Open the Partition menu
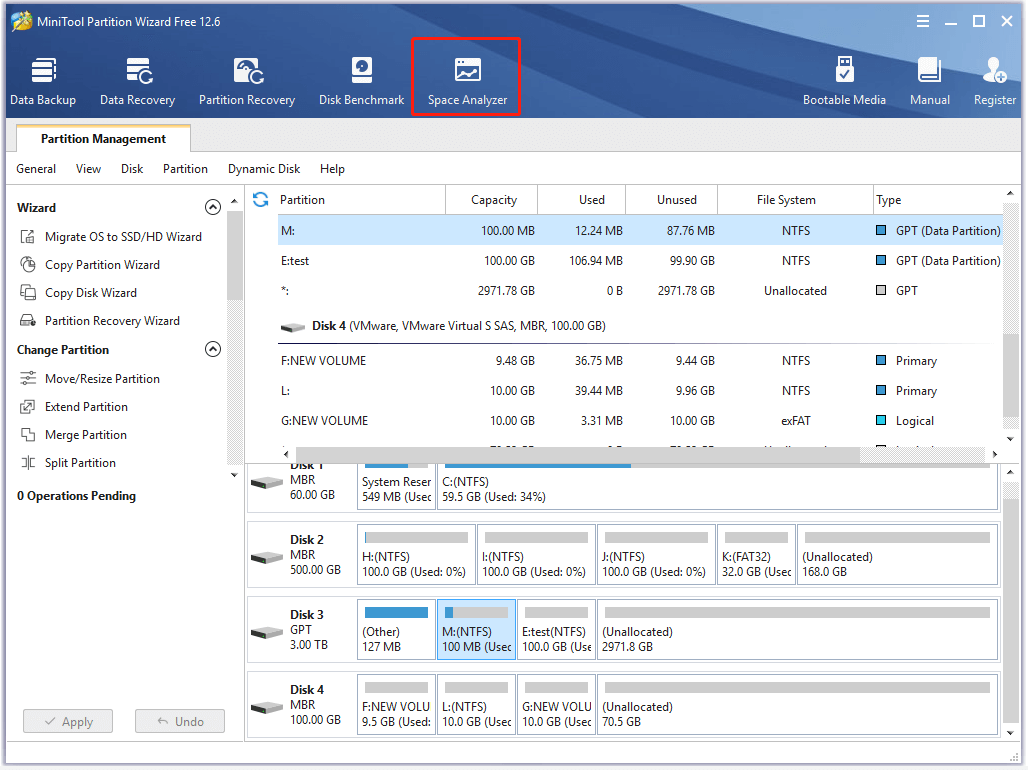1028x770 pixels. 186,169
